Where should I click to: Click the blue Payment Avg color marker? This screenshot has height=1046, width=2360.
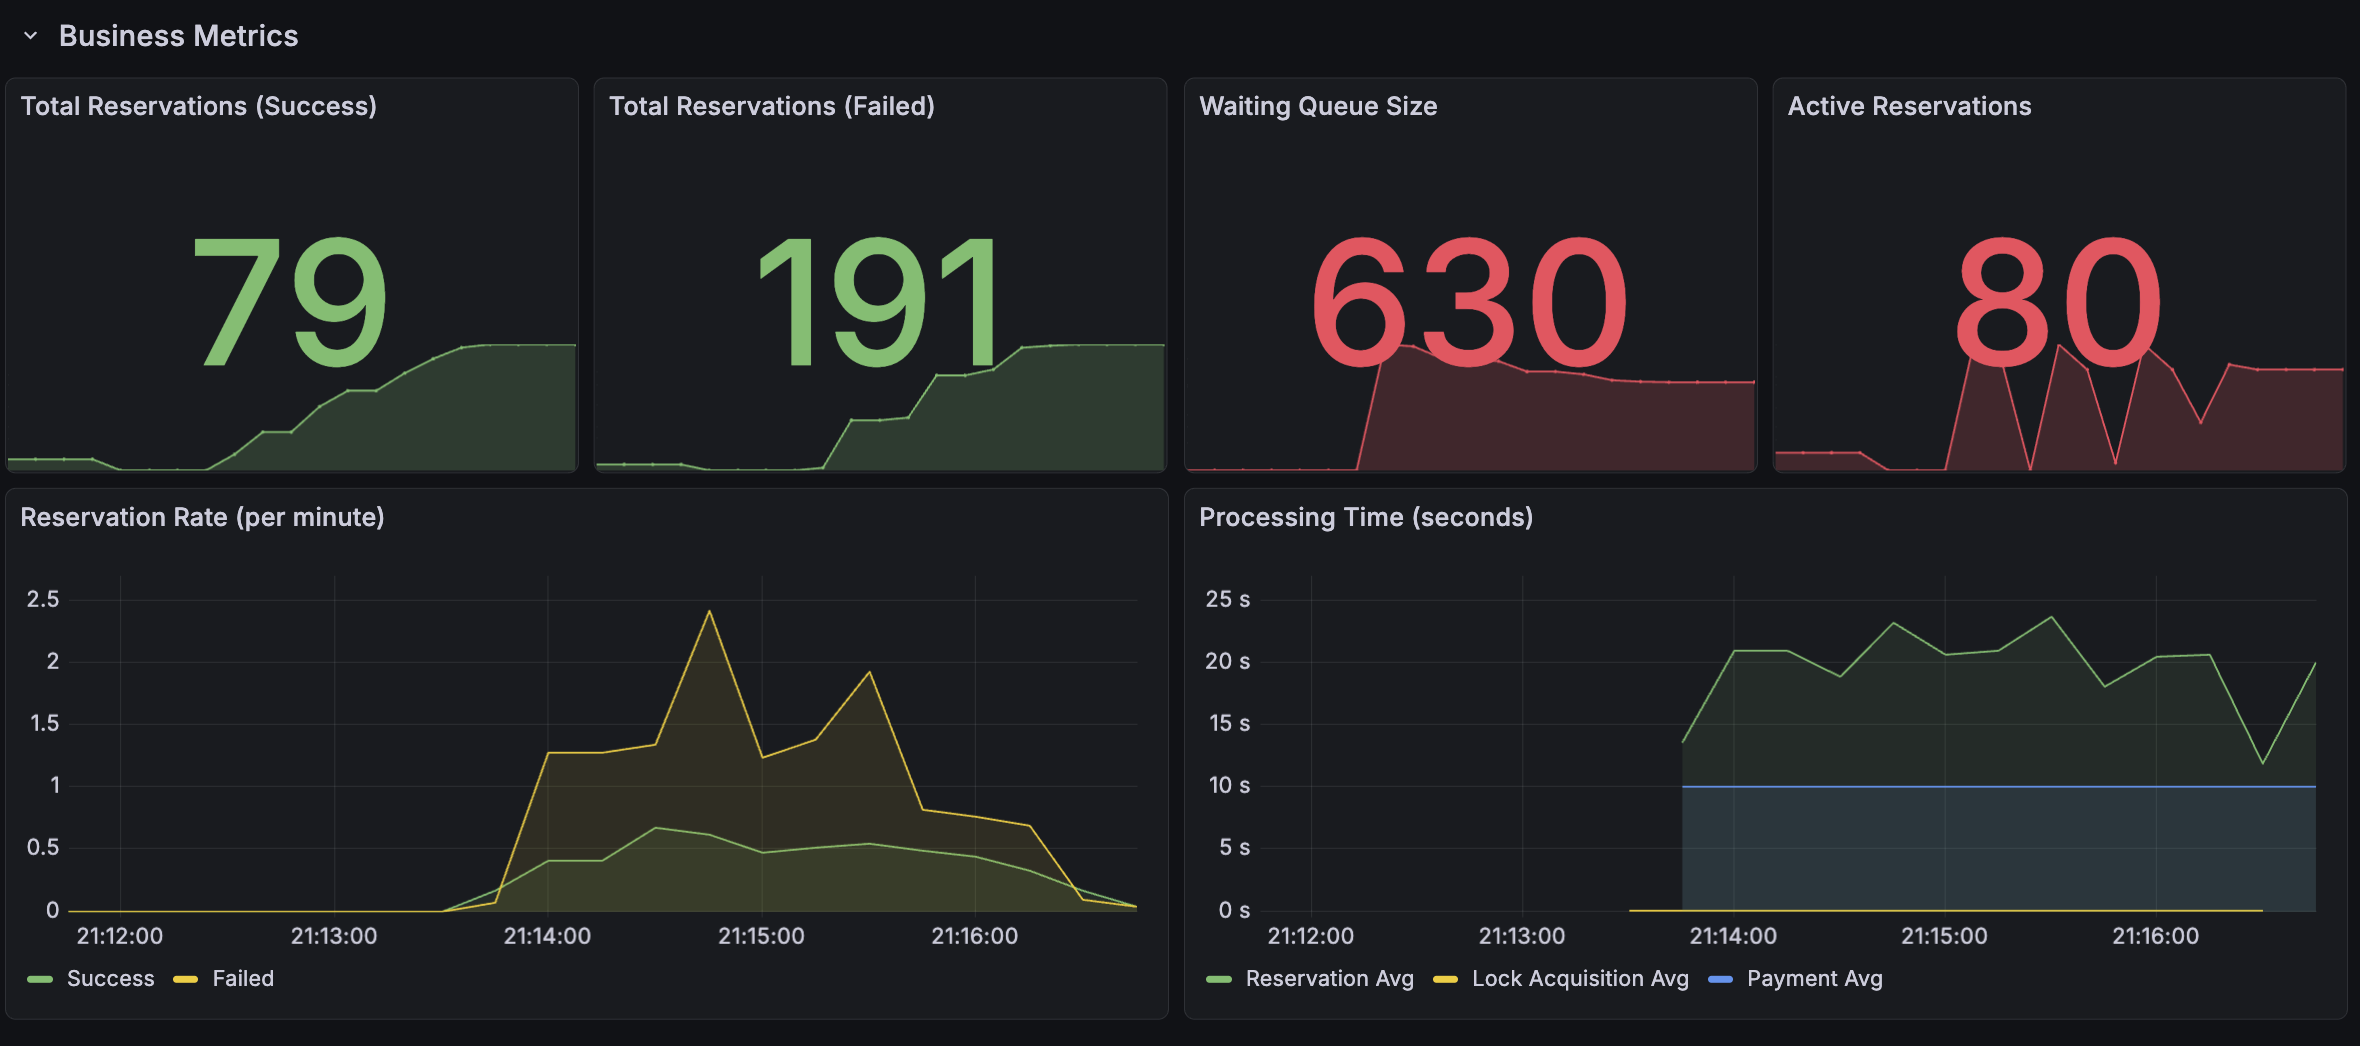pos(1720,979)
